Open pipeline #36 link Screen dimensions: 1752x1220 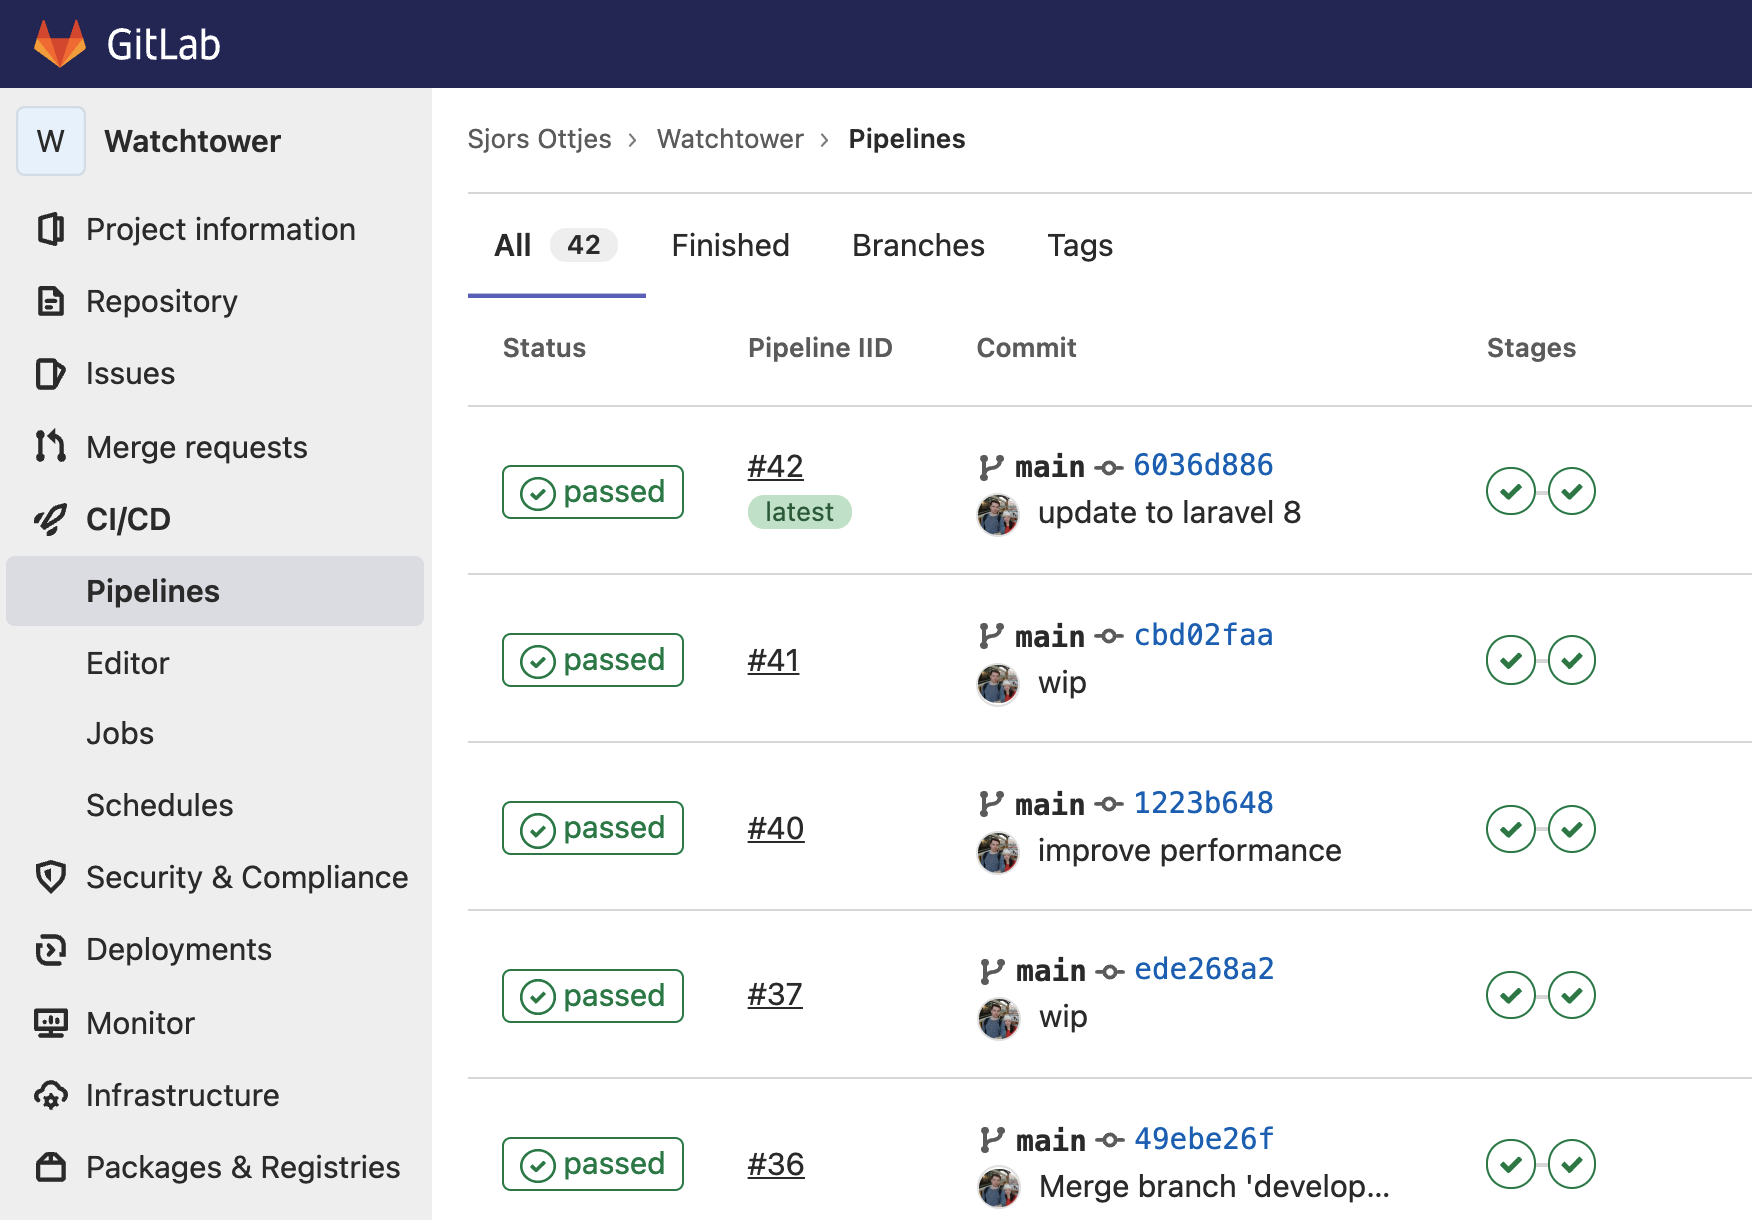point(776,1164)
